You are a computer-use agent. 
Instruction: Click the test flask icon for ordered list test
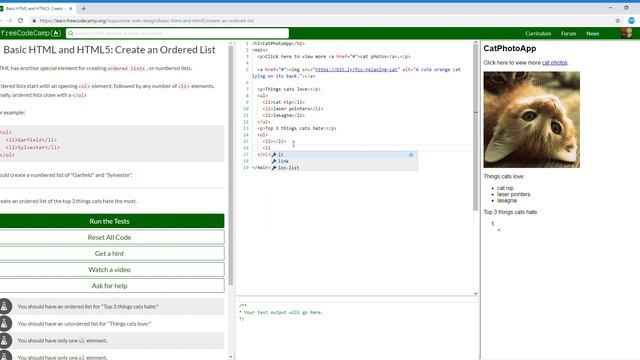[4, 307]
